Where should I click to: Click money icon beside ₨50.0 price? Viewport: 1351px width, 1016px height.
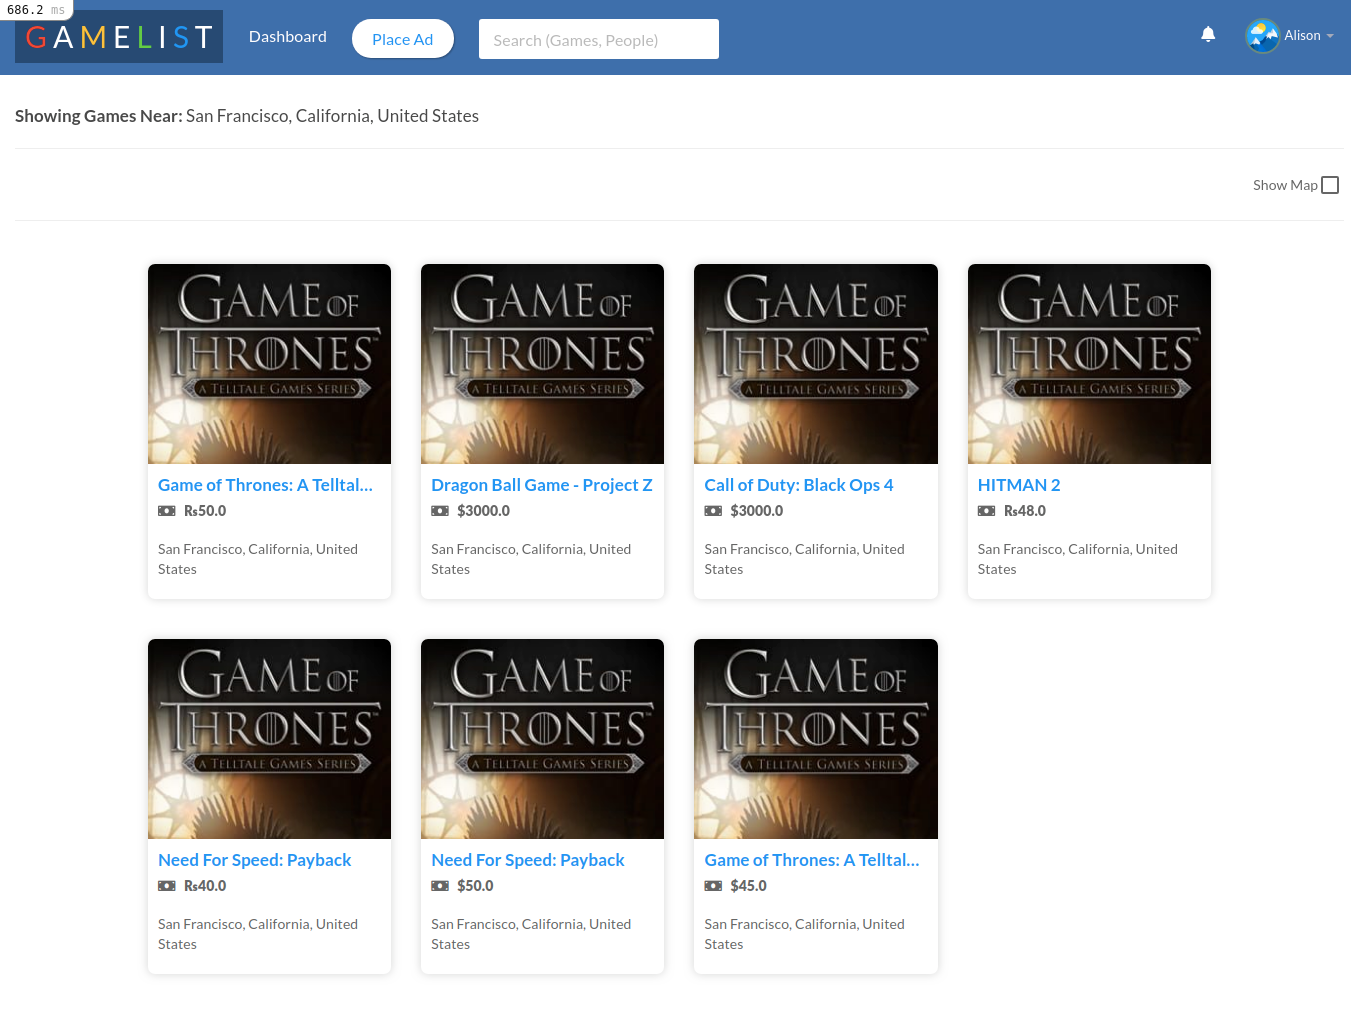point(167,511)
